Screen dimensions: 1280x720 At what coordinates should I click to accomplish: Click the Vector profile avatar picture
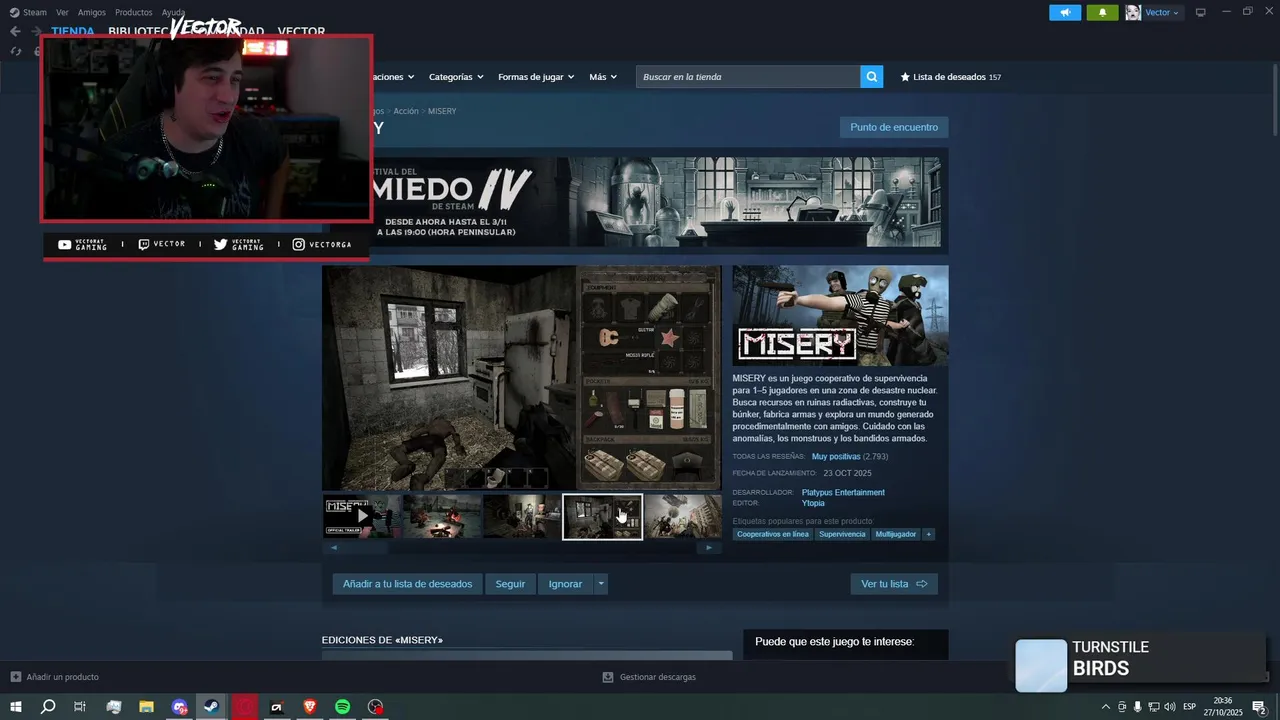click(1133, 12)
